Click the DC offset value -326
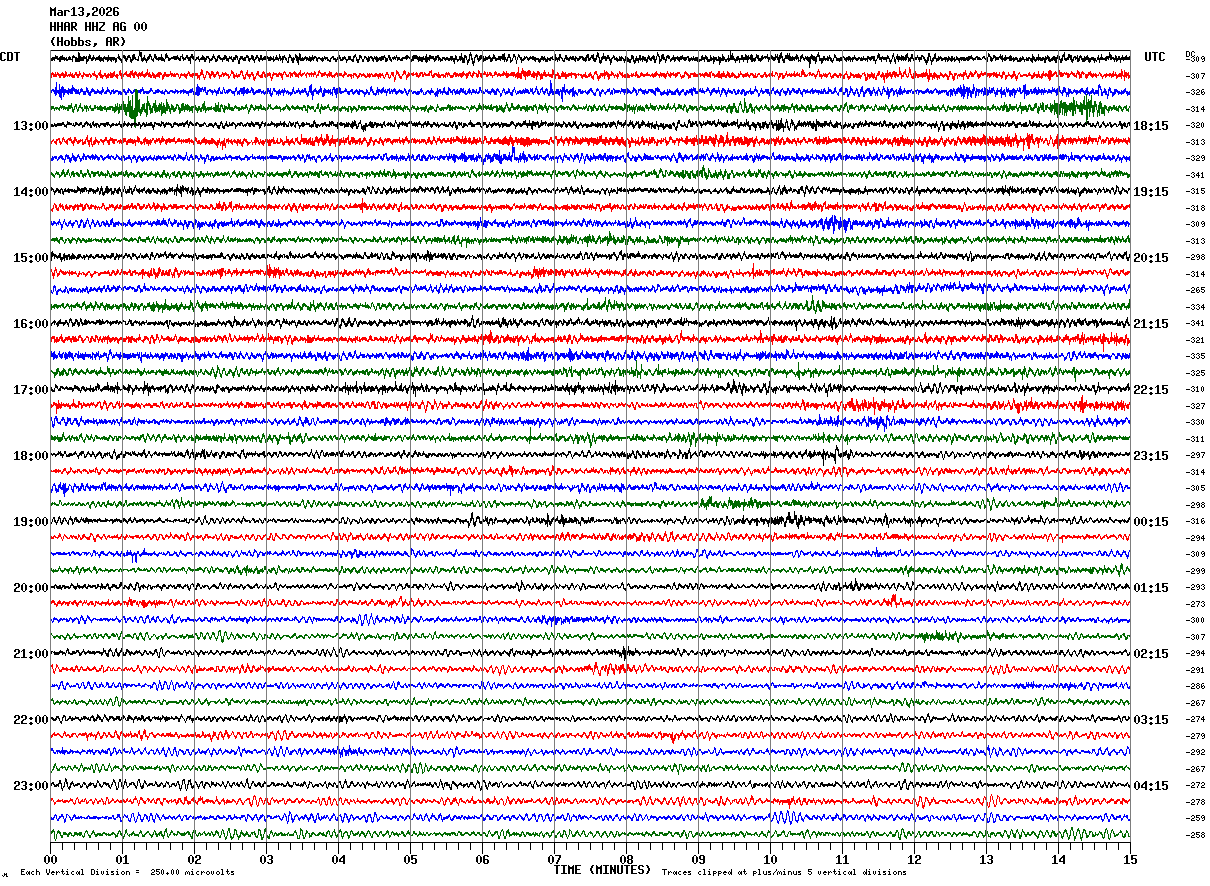 click(x=1195, y=93)
